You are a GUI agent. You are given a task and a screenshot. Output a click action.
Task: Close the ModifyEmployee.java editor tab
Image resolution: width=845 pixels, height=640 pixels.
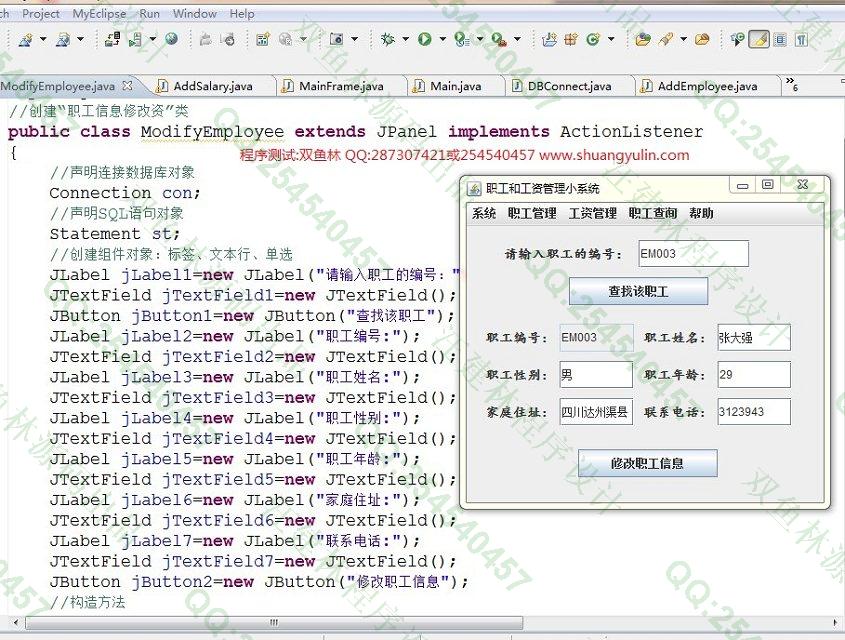[127, 86]
